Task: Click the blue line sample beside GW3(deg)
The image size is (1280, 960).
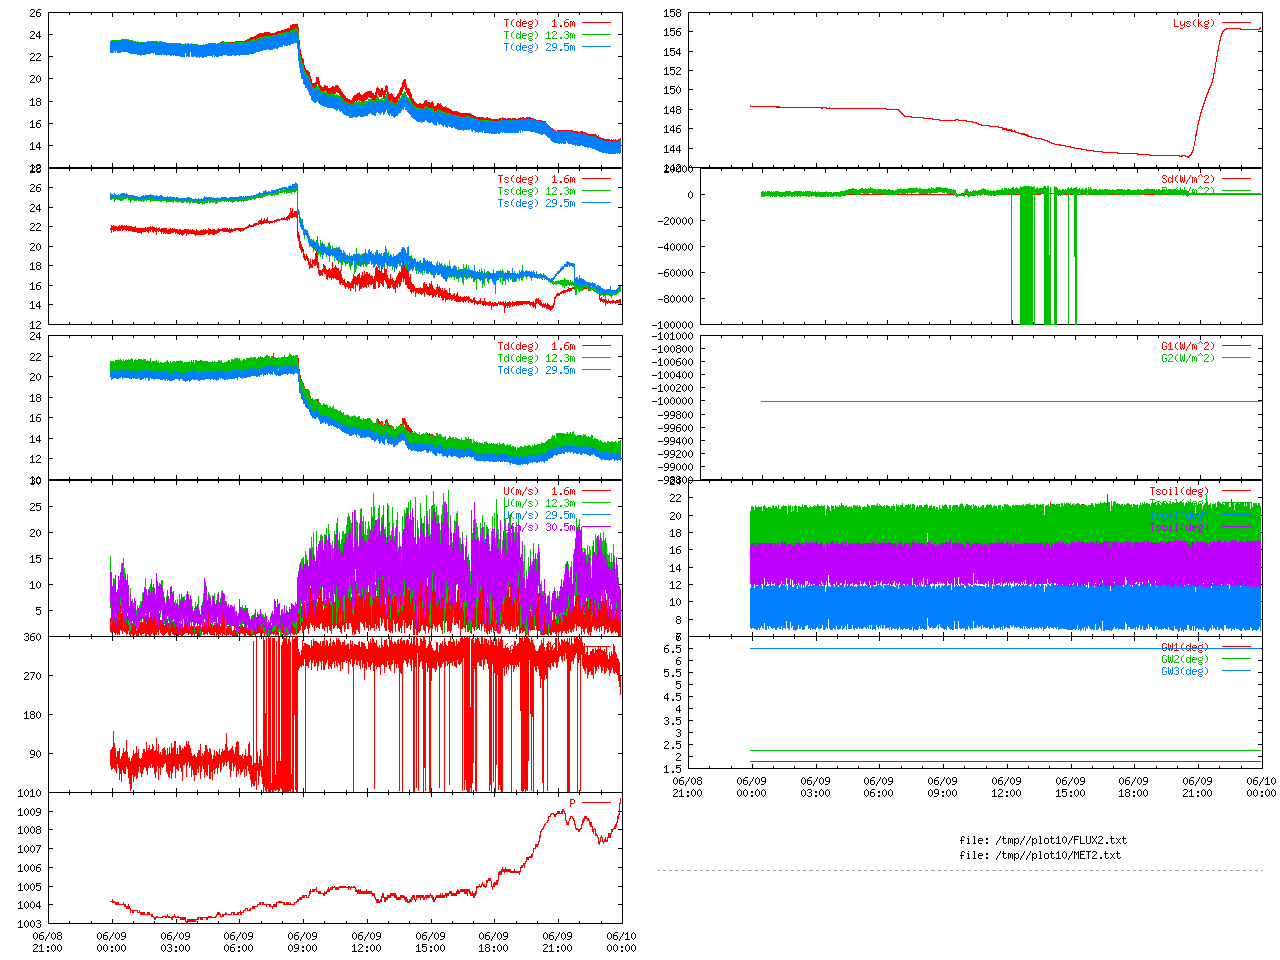Action: pyautogui.click(x=1235, y=671)
